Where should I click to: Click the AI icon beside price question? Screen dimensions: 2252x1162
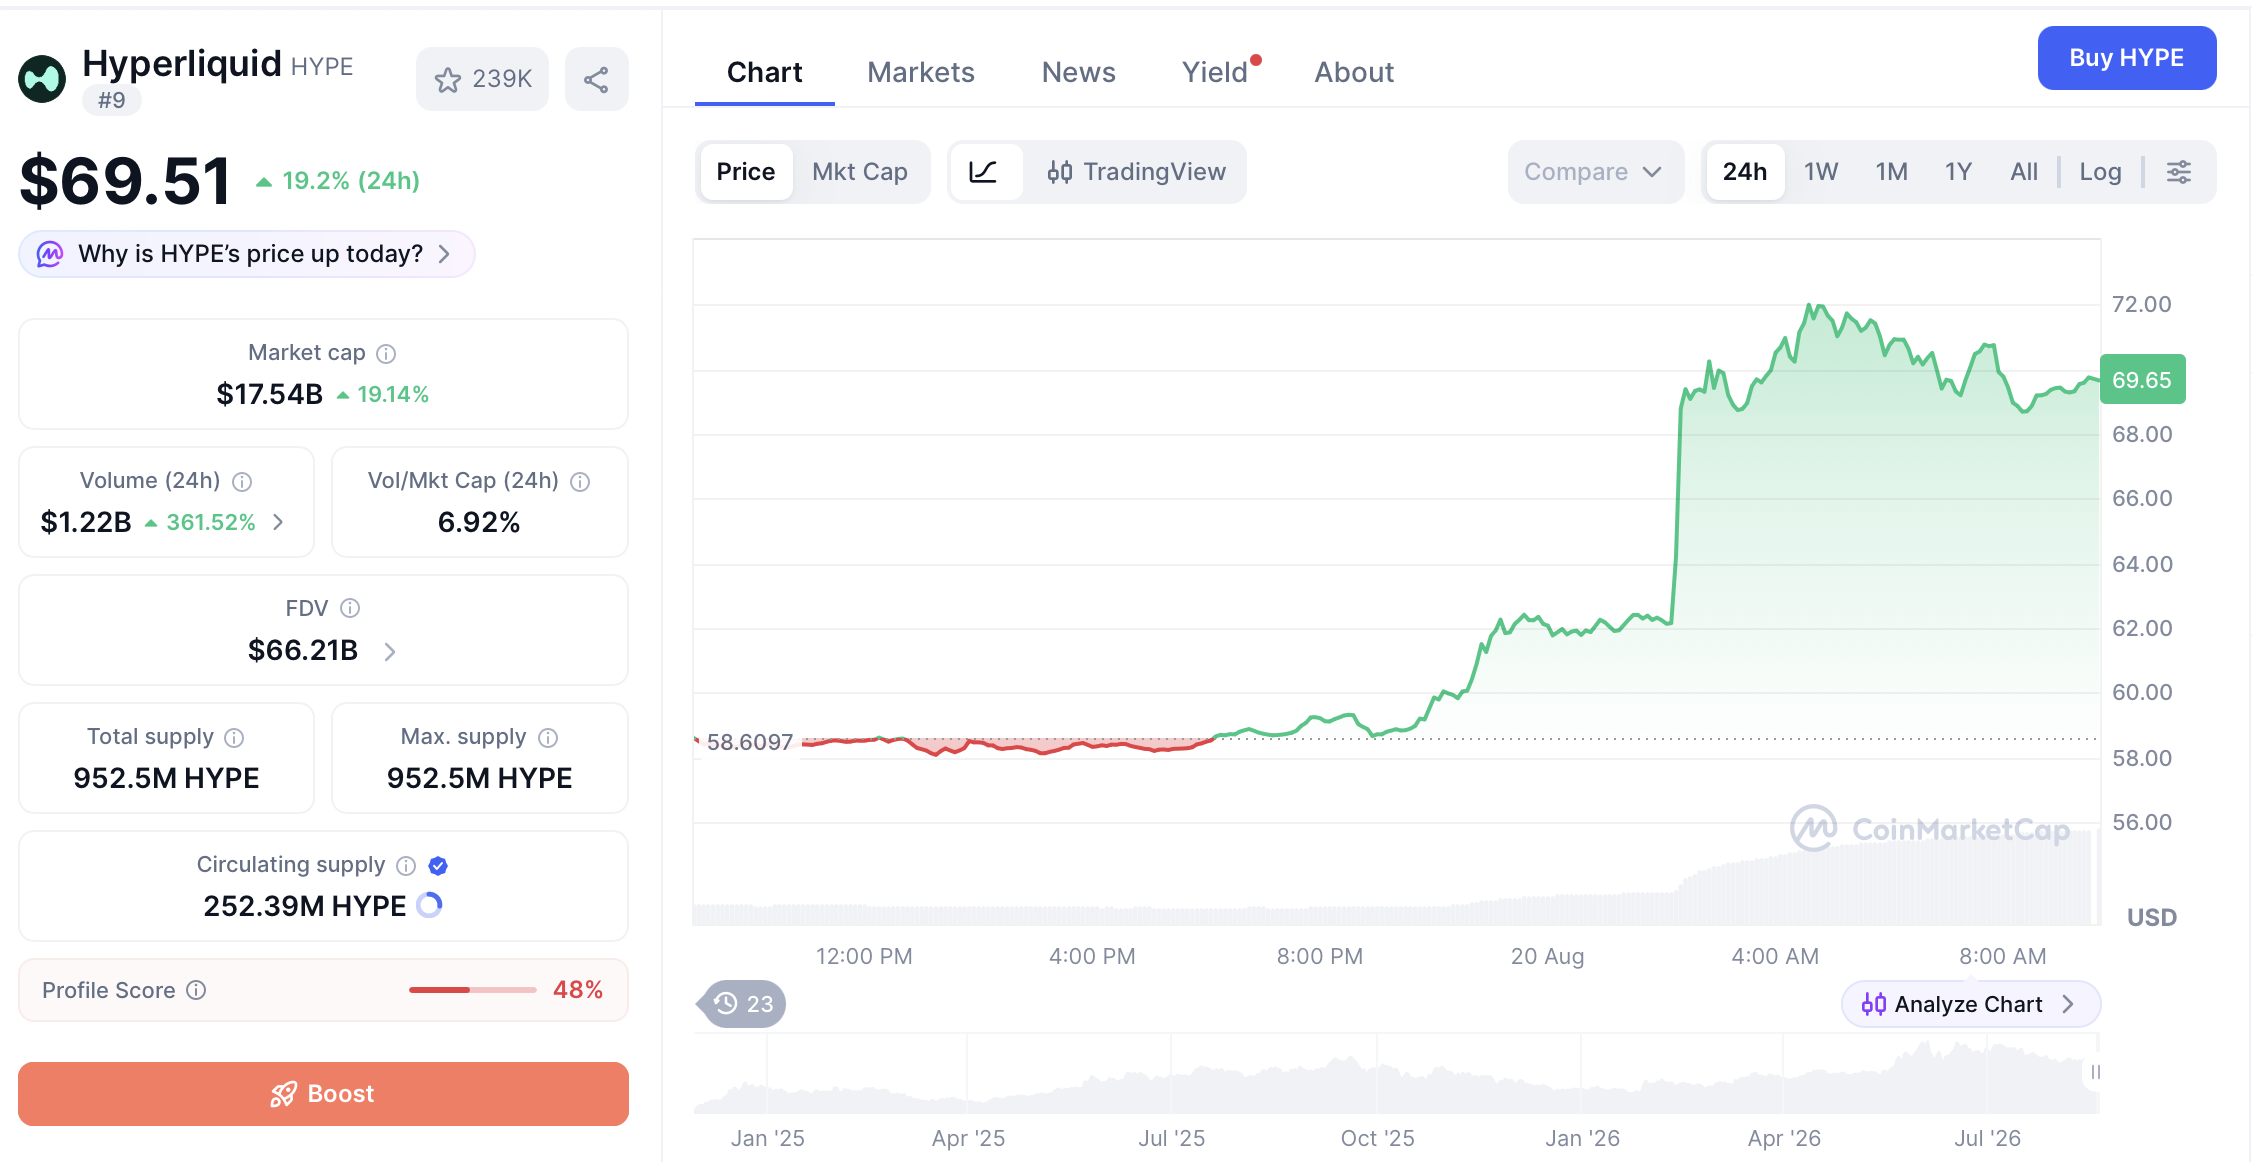(50, 254)
